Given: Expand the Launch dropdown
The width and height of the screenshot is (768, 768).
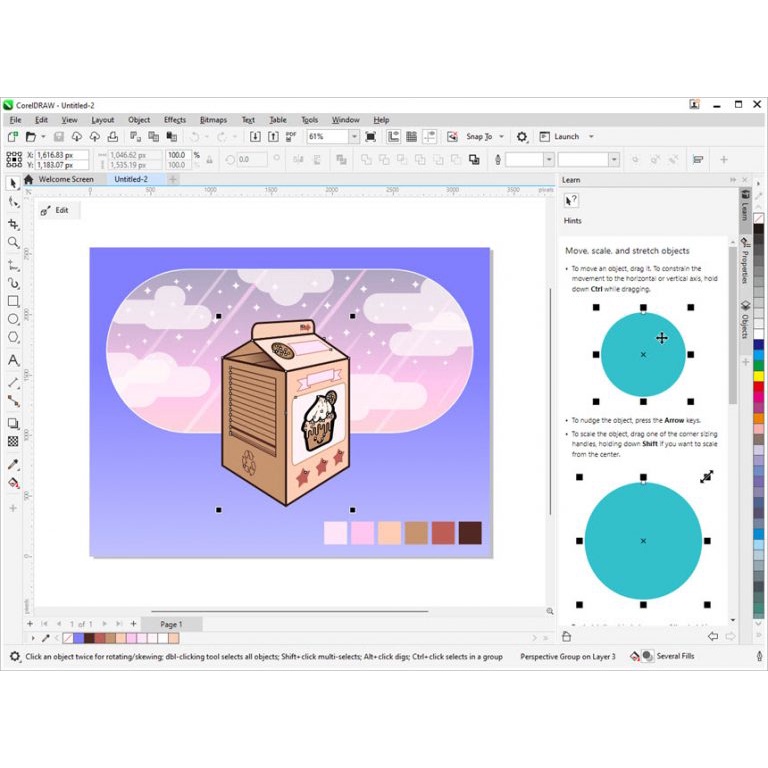Looking at the screenshot, I should [591, 137].
